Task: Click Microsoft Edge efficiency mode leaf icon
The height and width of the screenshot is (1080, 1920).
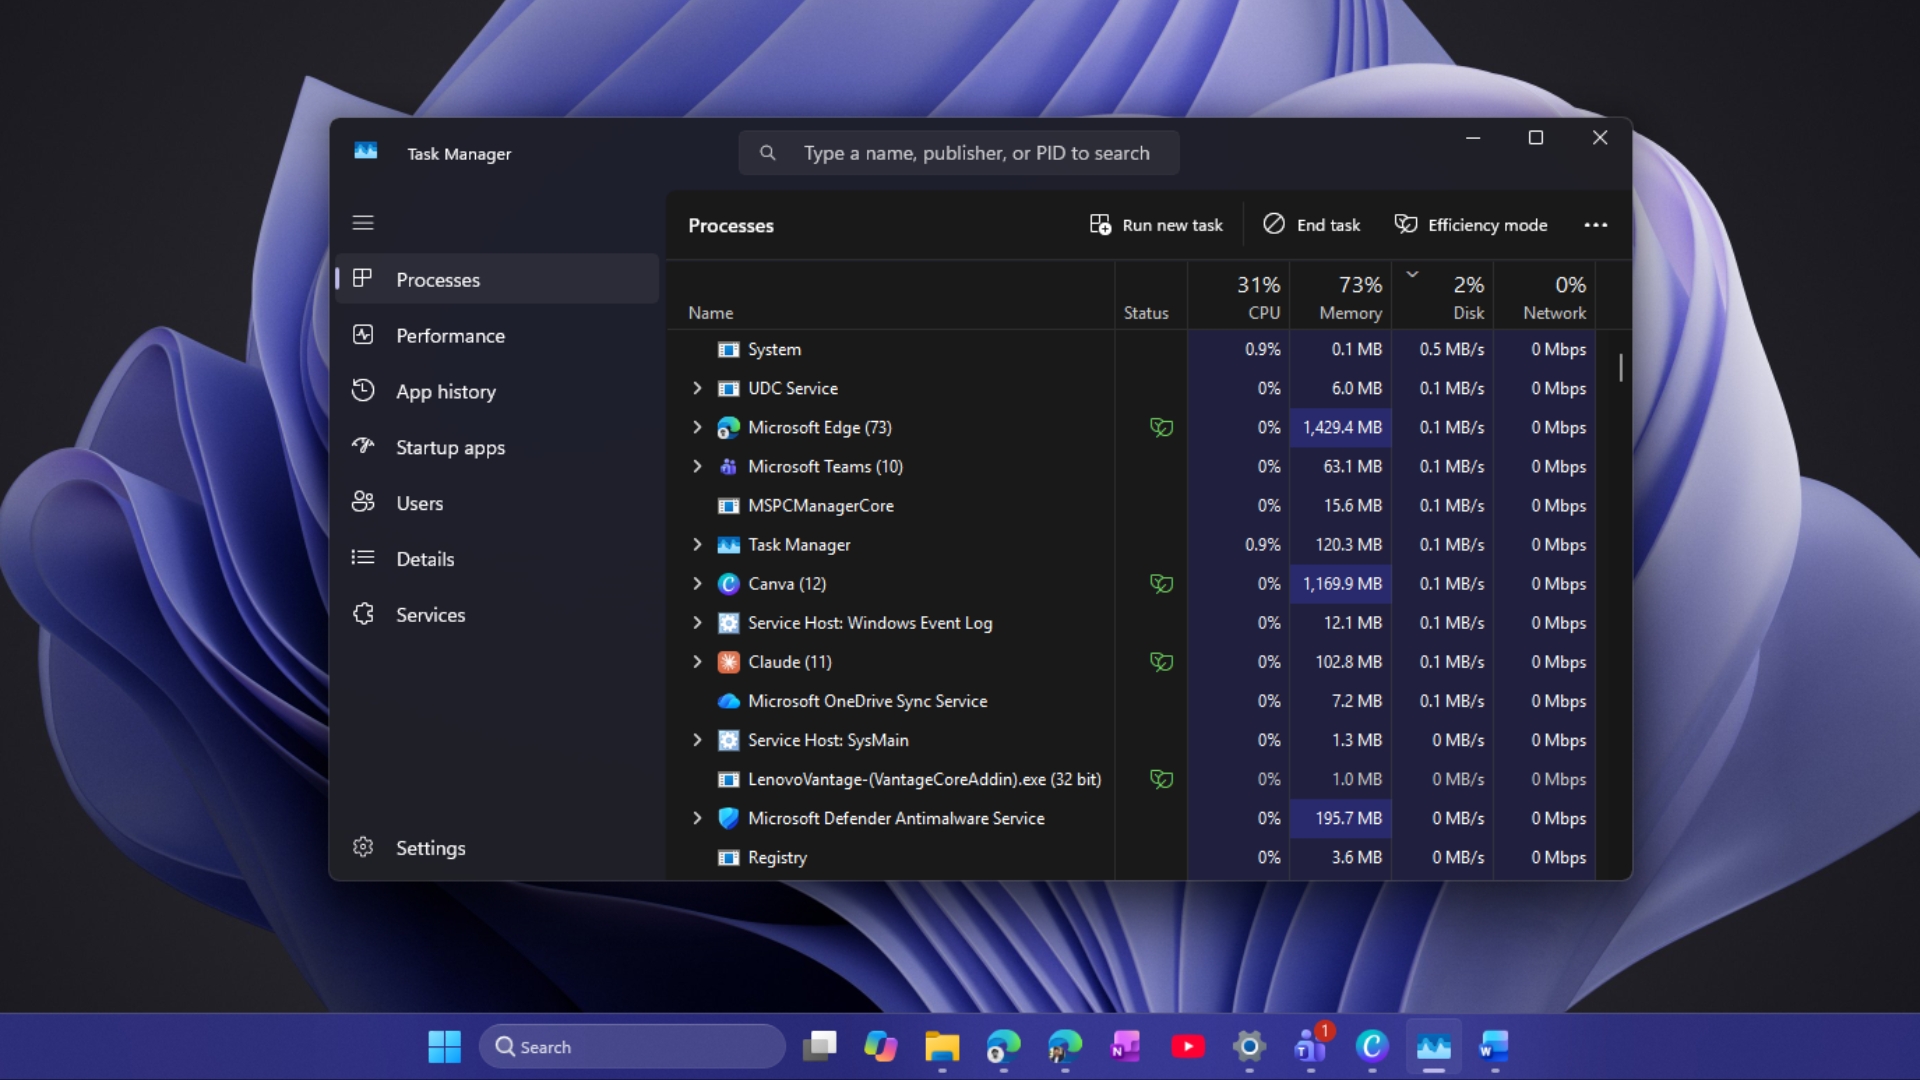Action: click(x=1161, y=427)
